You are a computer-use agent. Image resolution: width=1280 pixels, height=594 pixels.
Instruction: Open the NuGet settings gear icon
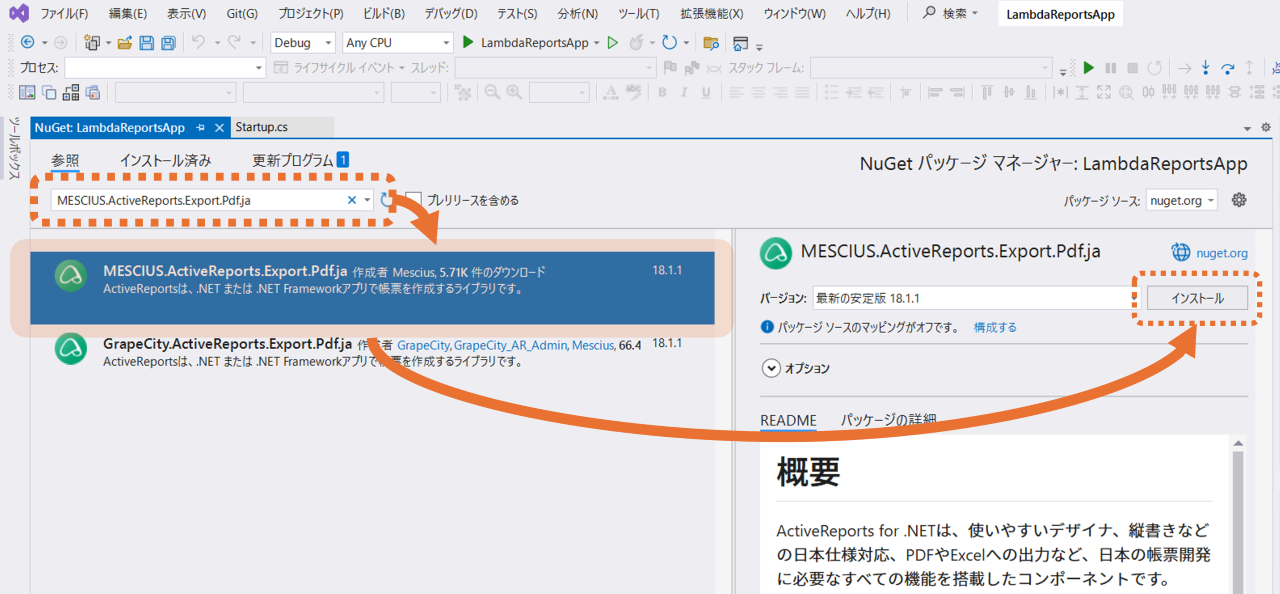(x=1239, y=200)
